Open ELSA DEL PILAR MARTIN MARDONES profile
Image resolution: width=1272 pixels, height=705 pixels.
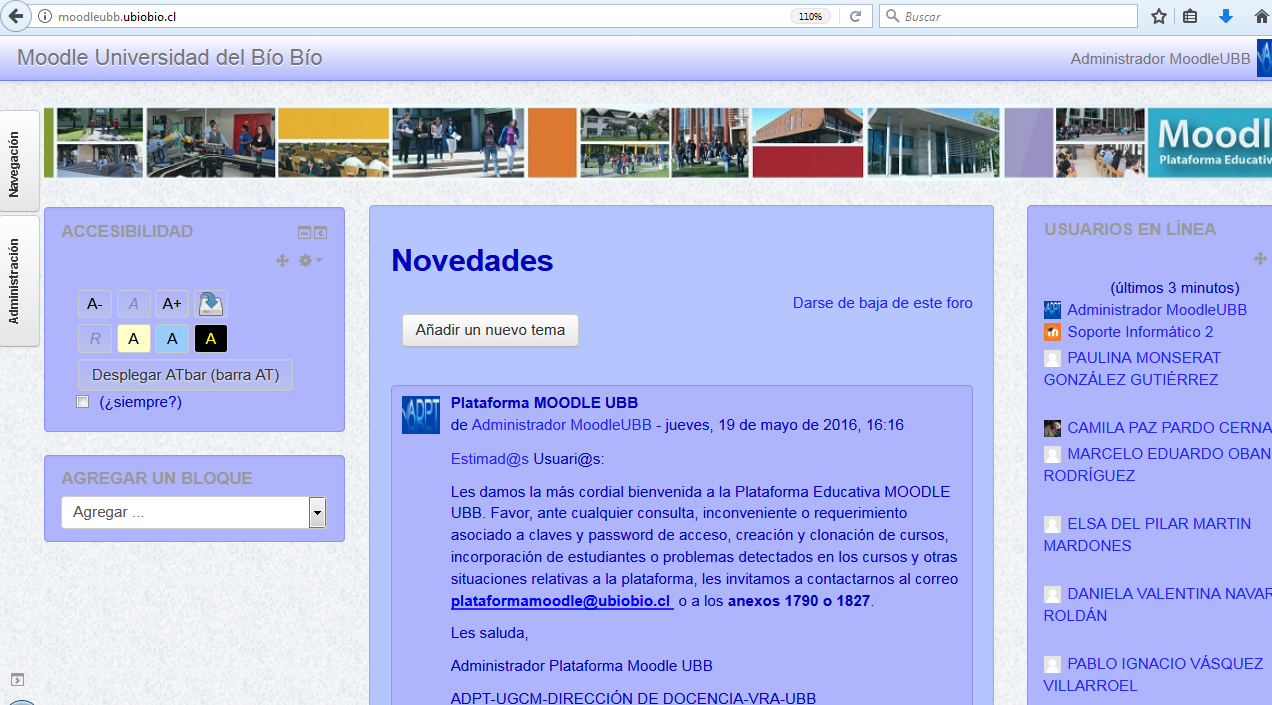coord(1147,535)
